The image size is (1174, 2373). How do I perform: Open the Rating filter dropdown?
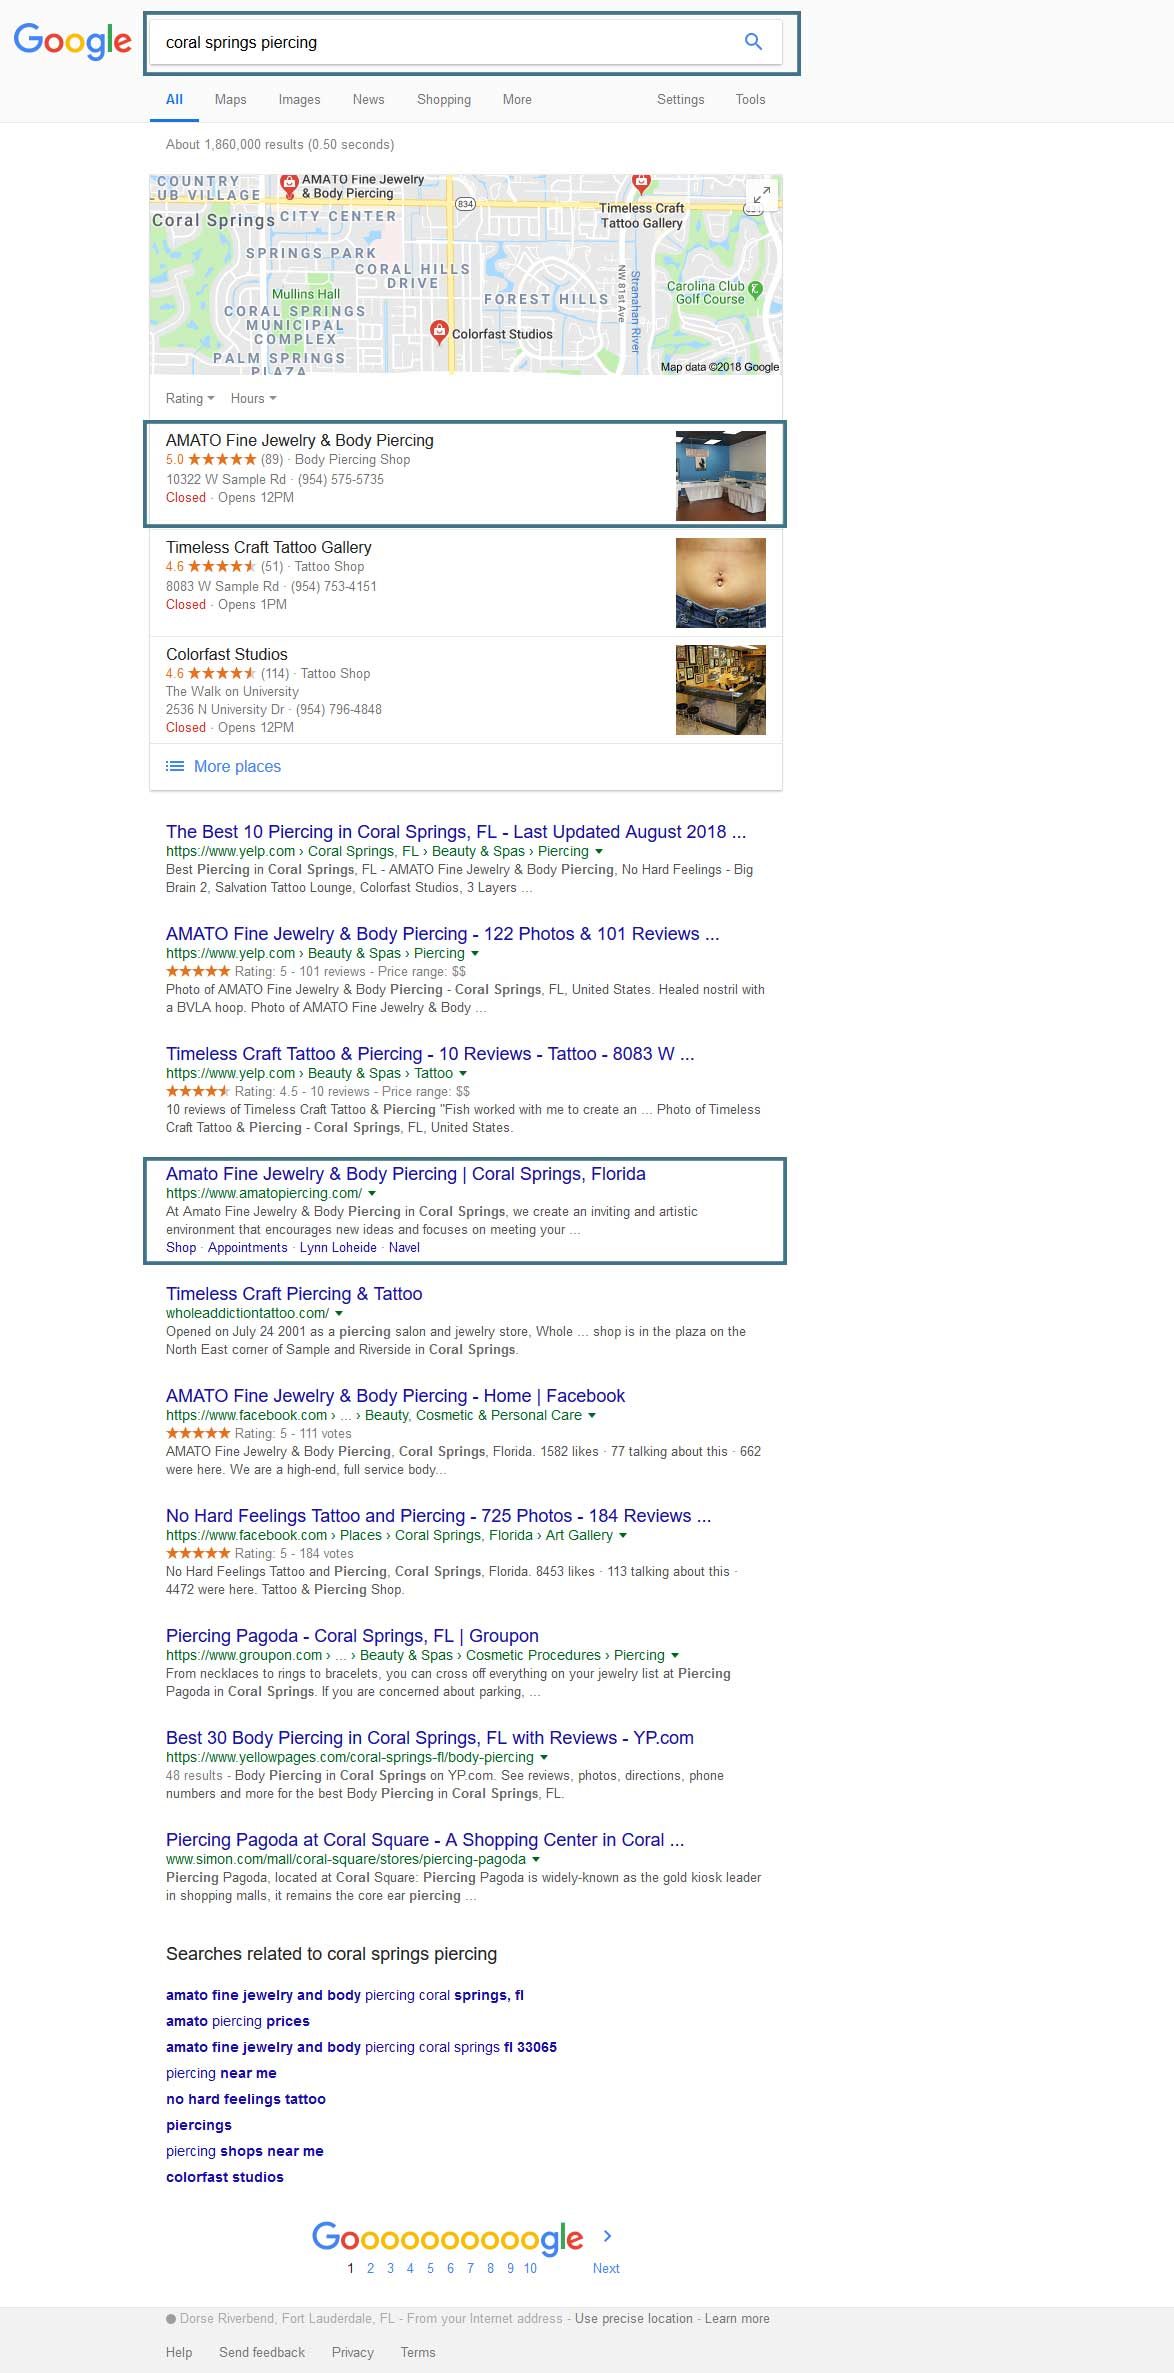(x=190, y=398)
